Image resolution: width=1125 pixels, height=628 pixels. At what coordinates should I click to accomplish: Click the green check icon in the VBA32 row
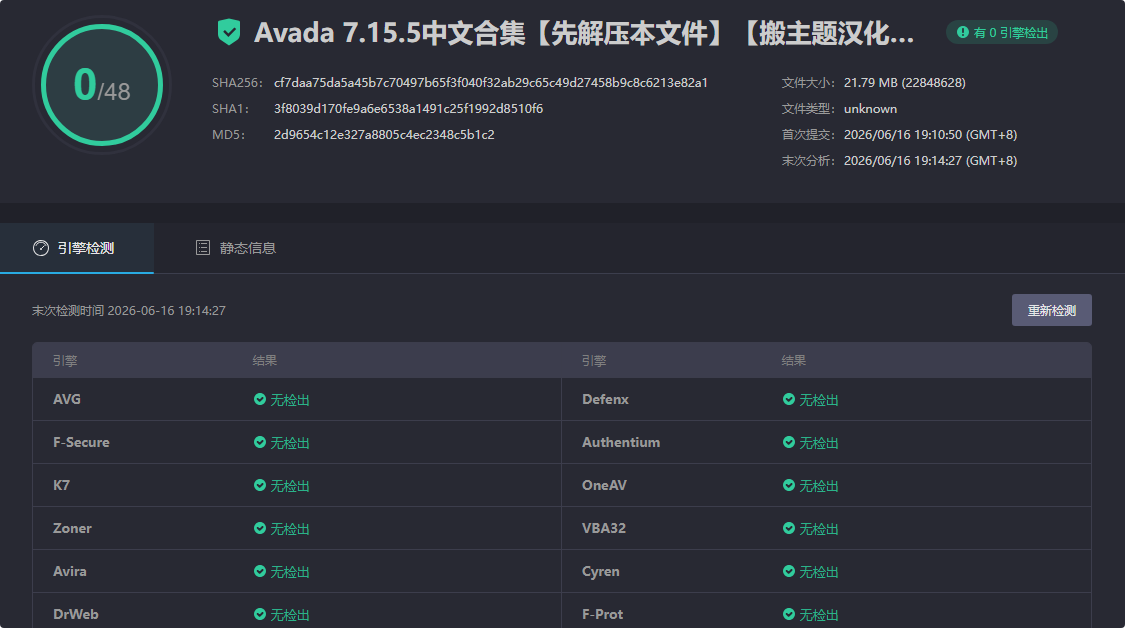pyautogui.click(x=789, y=528)
